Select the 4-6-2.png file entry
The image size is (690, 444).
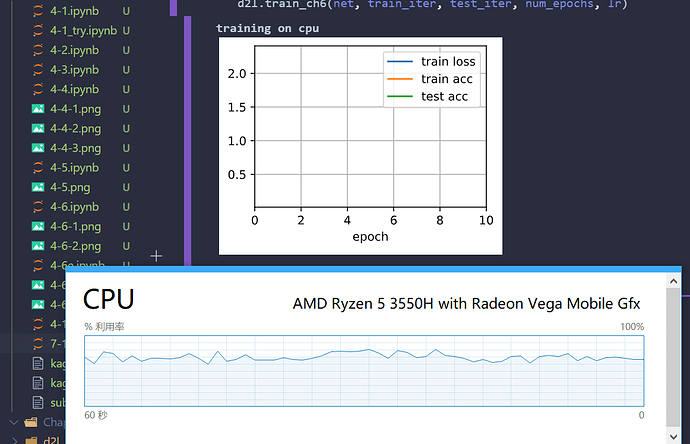tap(75, 246)
